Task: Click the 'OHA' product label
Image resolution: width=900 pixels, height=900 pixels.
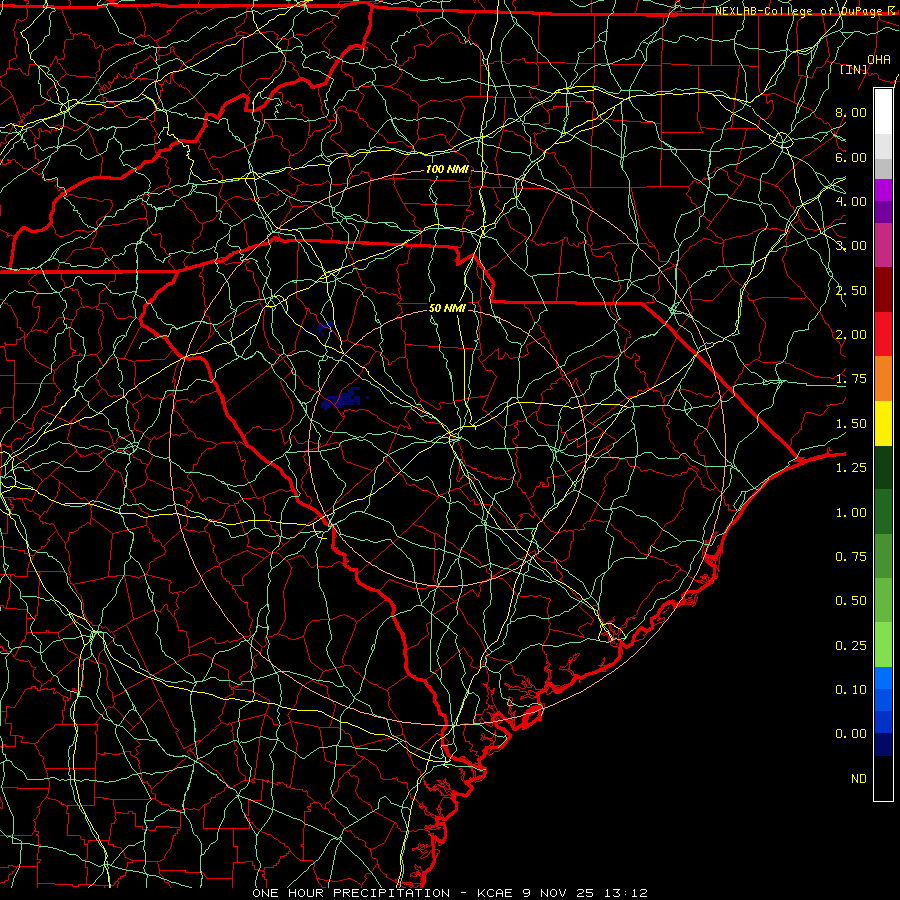Action: tap(879, 60)
